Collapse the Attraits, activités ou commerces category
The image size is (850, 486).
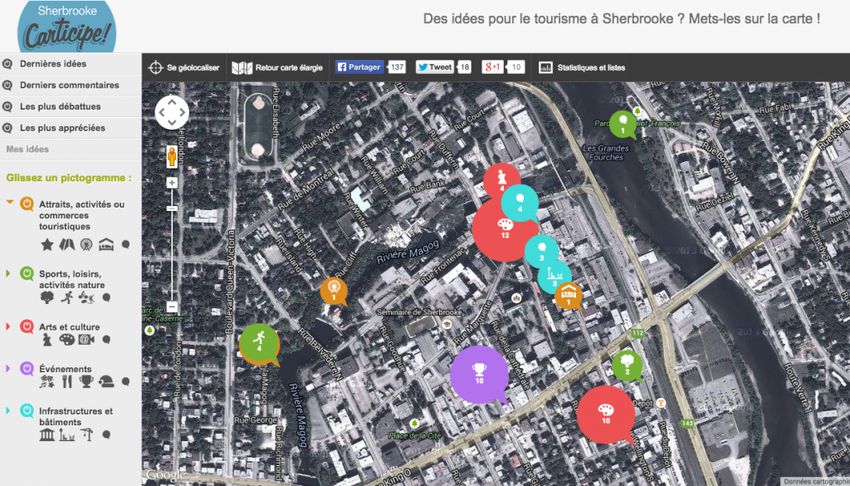(10, 204)
